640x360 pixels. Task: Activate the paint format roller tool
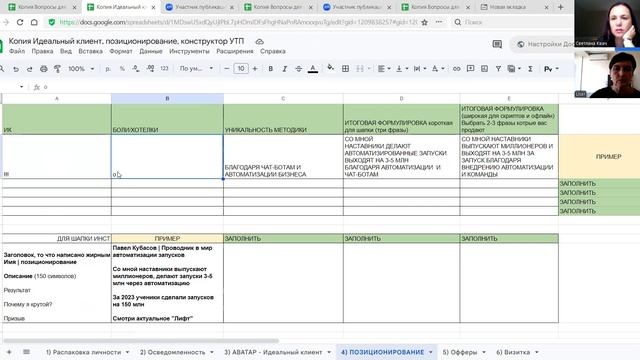(58, 69)
